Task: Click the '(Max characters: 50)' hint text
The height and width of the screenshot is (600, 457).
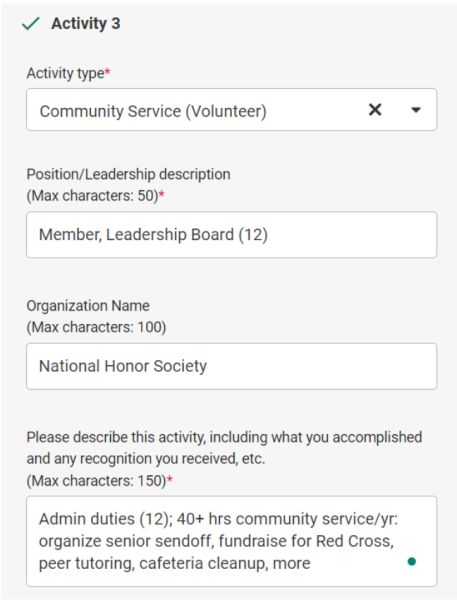Action: tap(92, 196)
